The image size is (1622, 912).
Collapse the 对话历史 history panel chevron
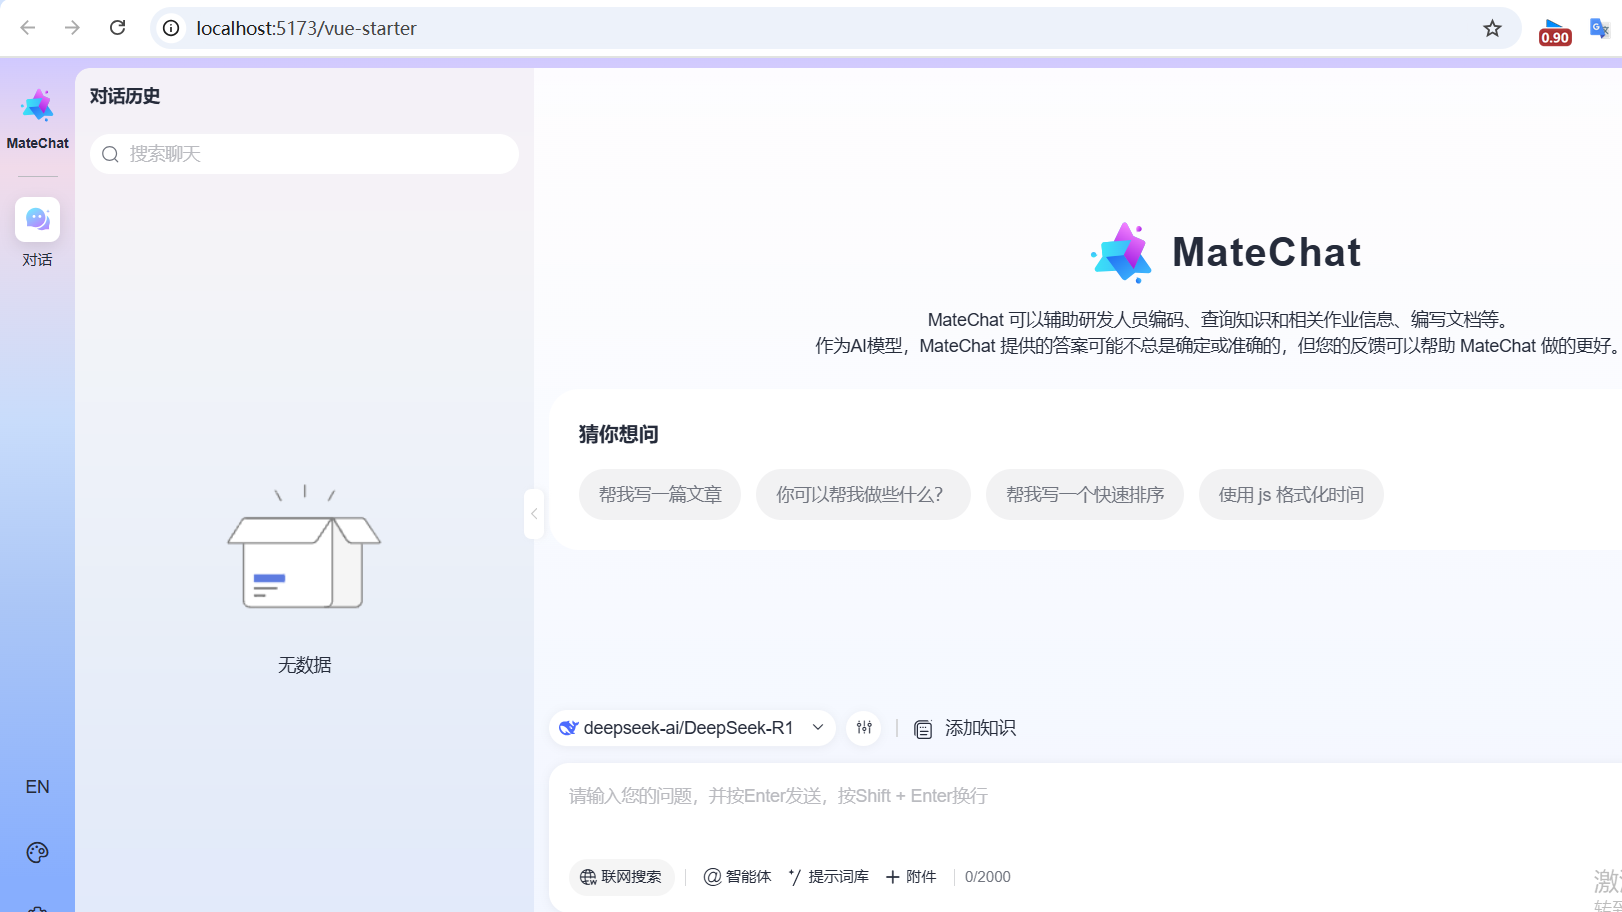pos(534,513)
